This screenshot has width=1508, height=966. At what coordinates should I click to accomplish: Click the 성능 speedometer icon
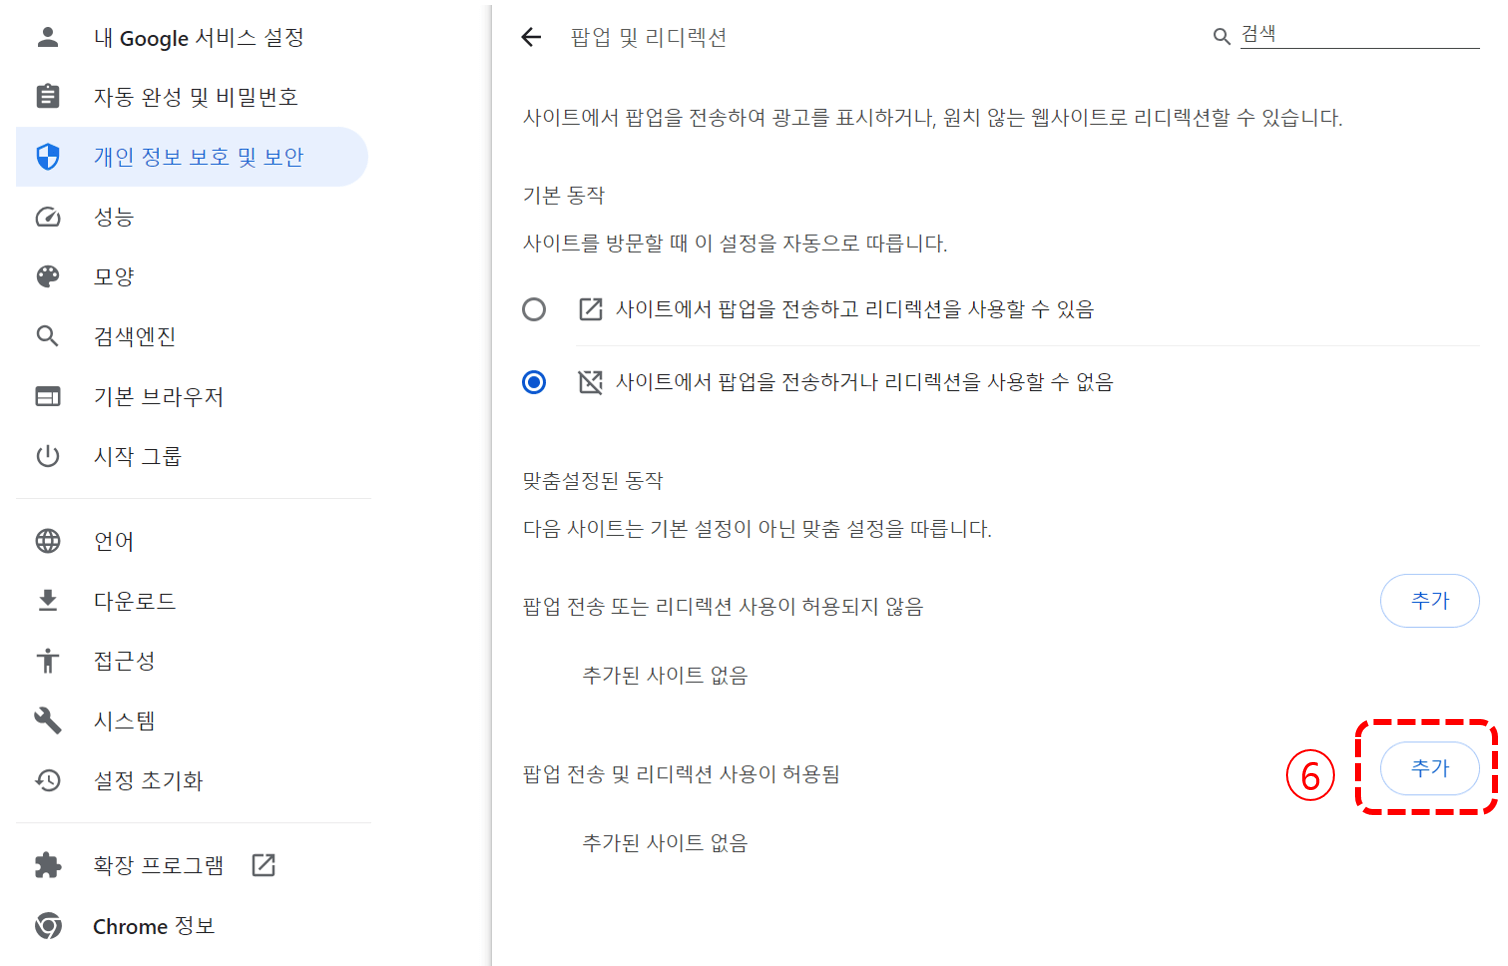pos(47,216)
